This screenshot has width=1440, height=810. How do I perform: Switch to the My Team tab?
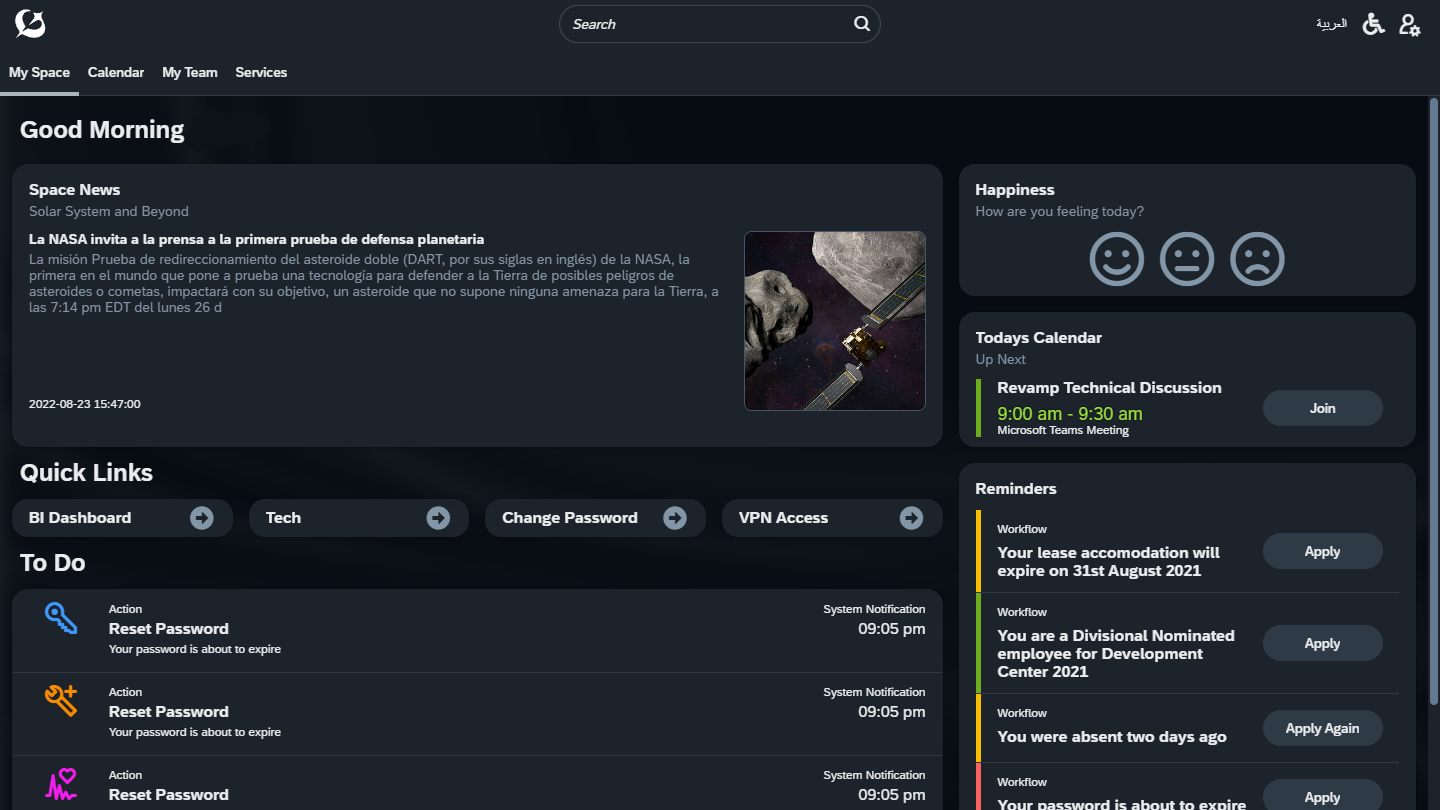[190, 72]
